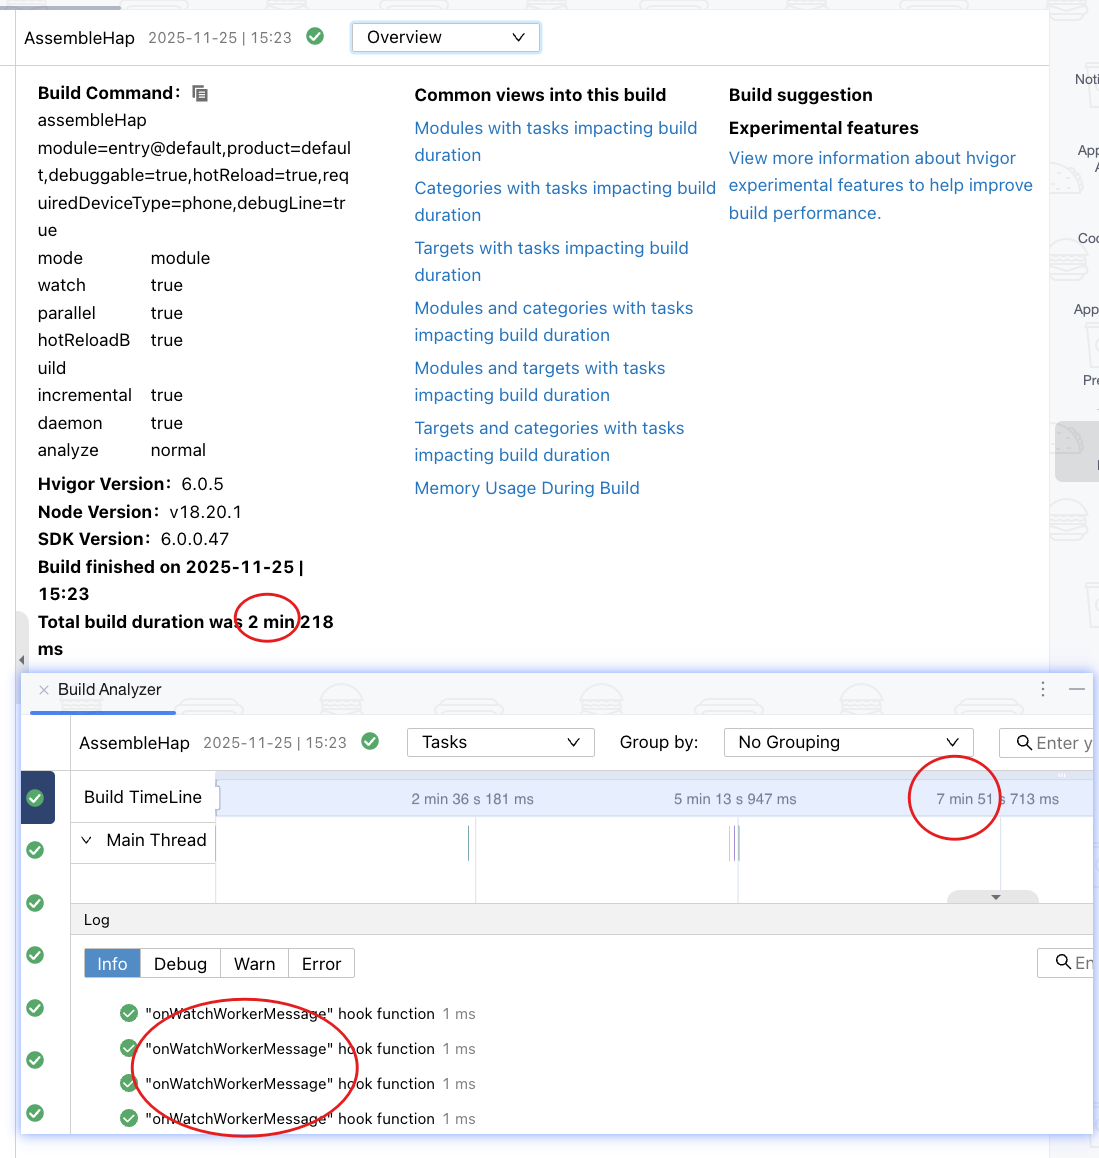Click green success icon beside upper AssembleHap
The height and width of the screenshot is (1158, 1099).
click(315, 37)
